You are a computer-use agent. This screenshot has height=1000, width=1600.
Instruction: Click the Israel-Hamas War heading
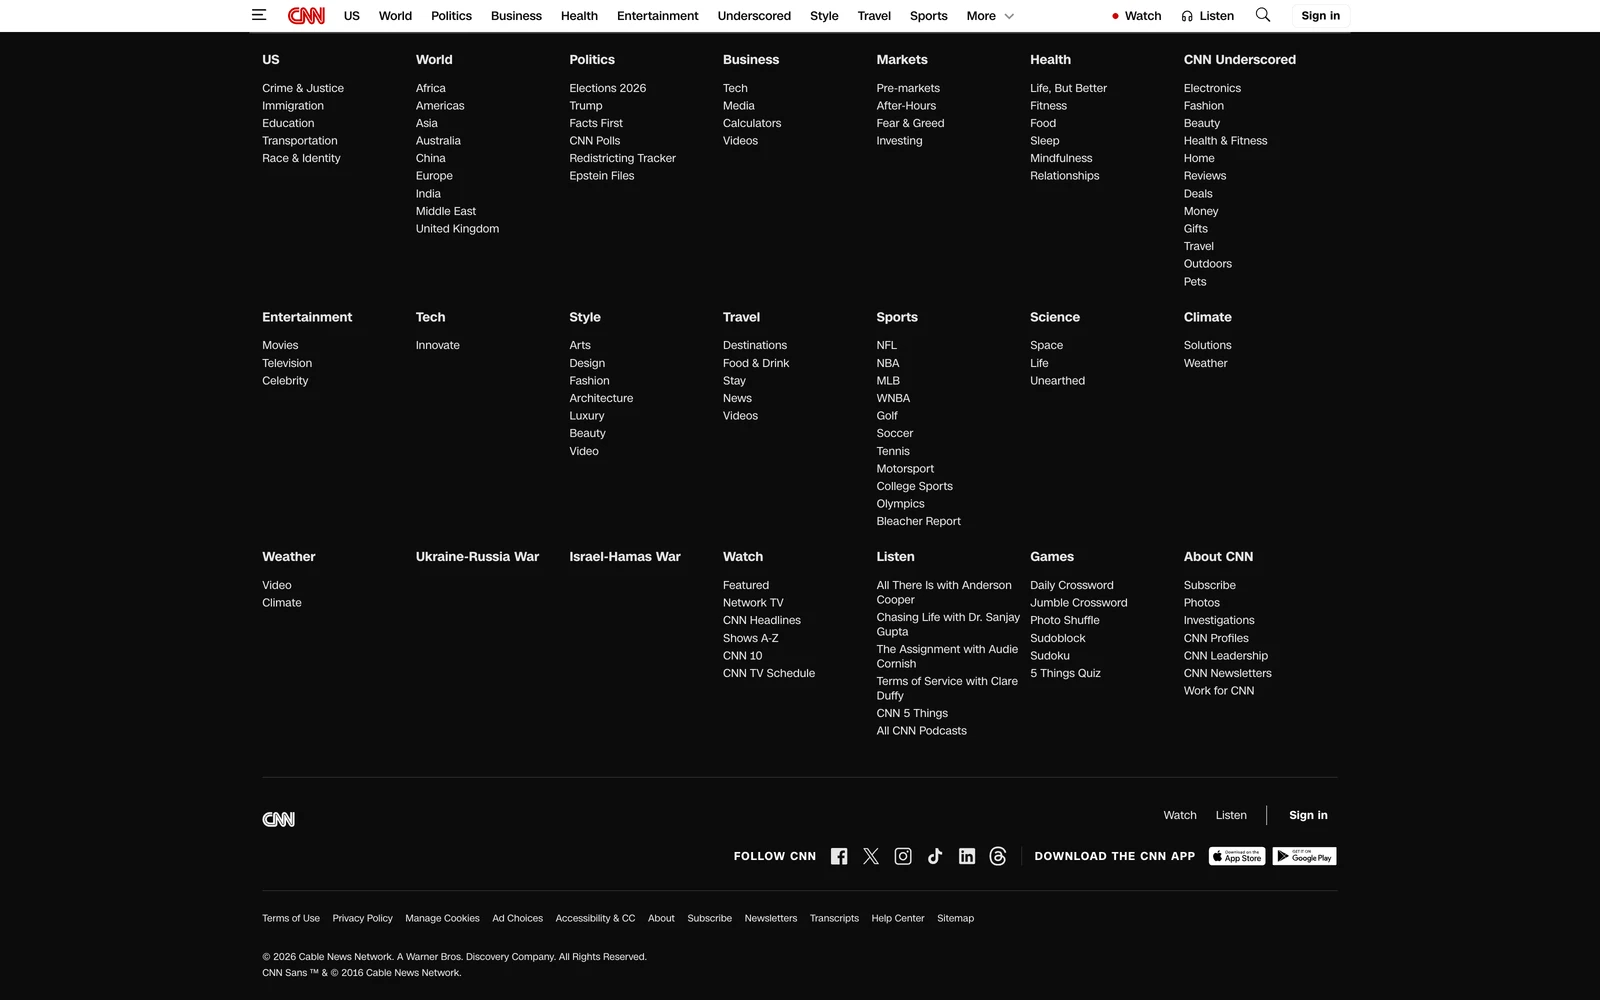tap(625, 557)
